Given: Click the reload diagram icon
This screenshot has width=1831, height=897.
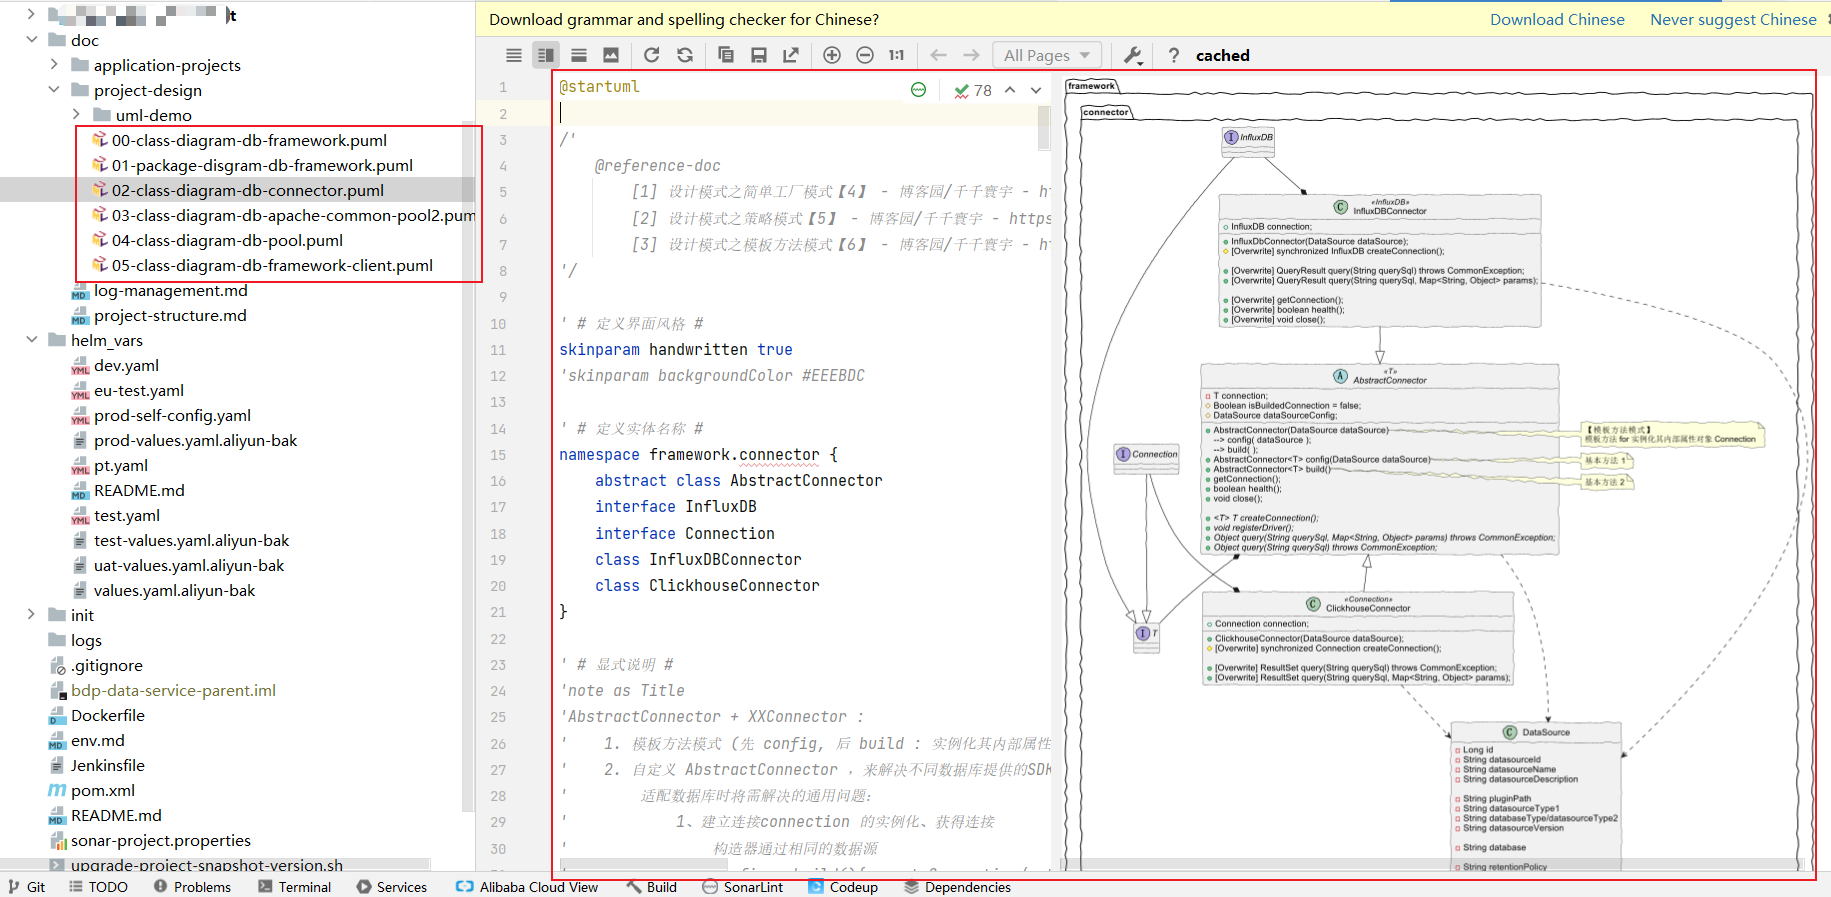Looking at the screenshot, I should [652, 55].
